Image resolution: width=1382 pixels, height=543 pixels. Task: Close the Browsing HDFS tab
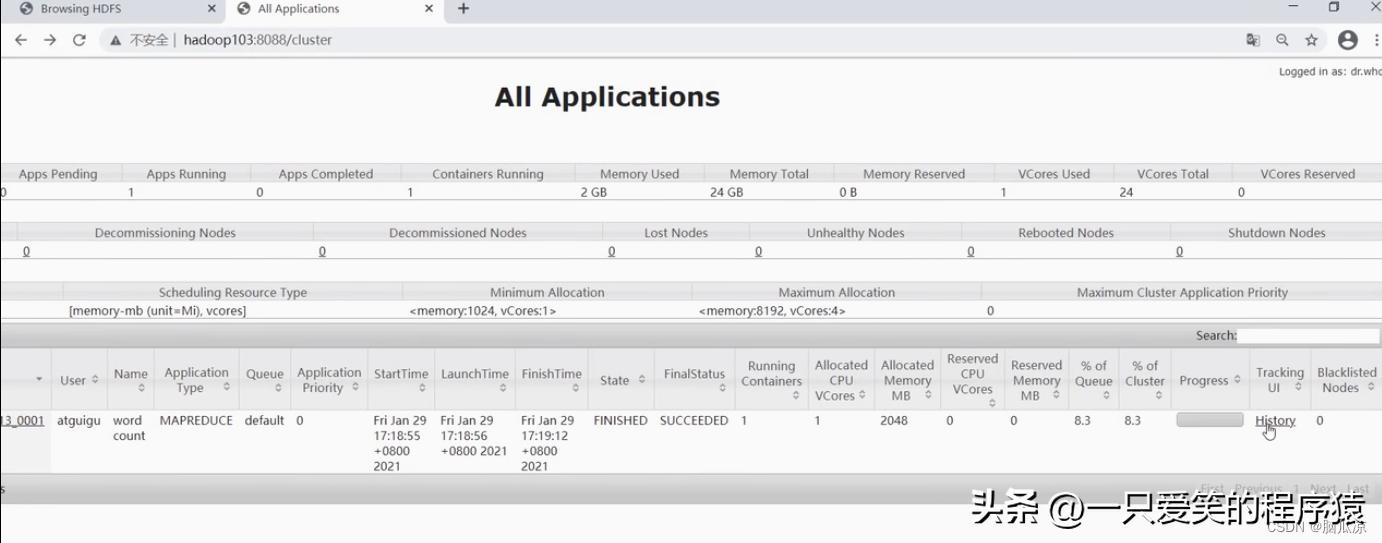click(212, 9)
